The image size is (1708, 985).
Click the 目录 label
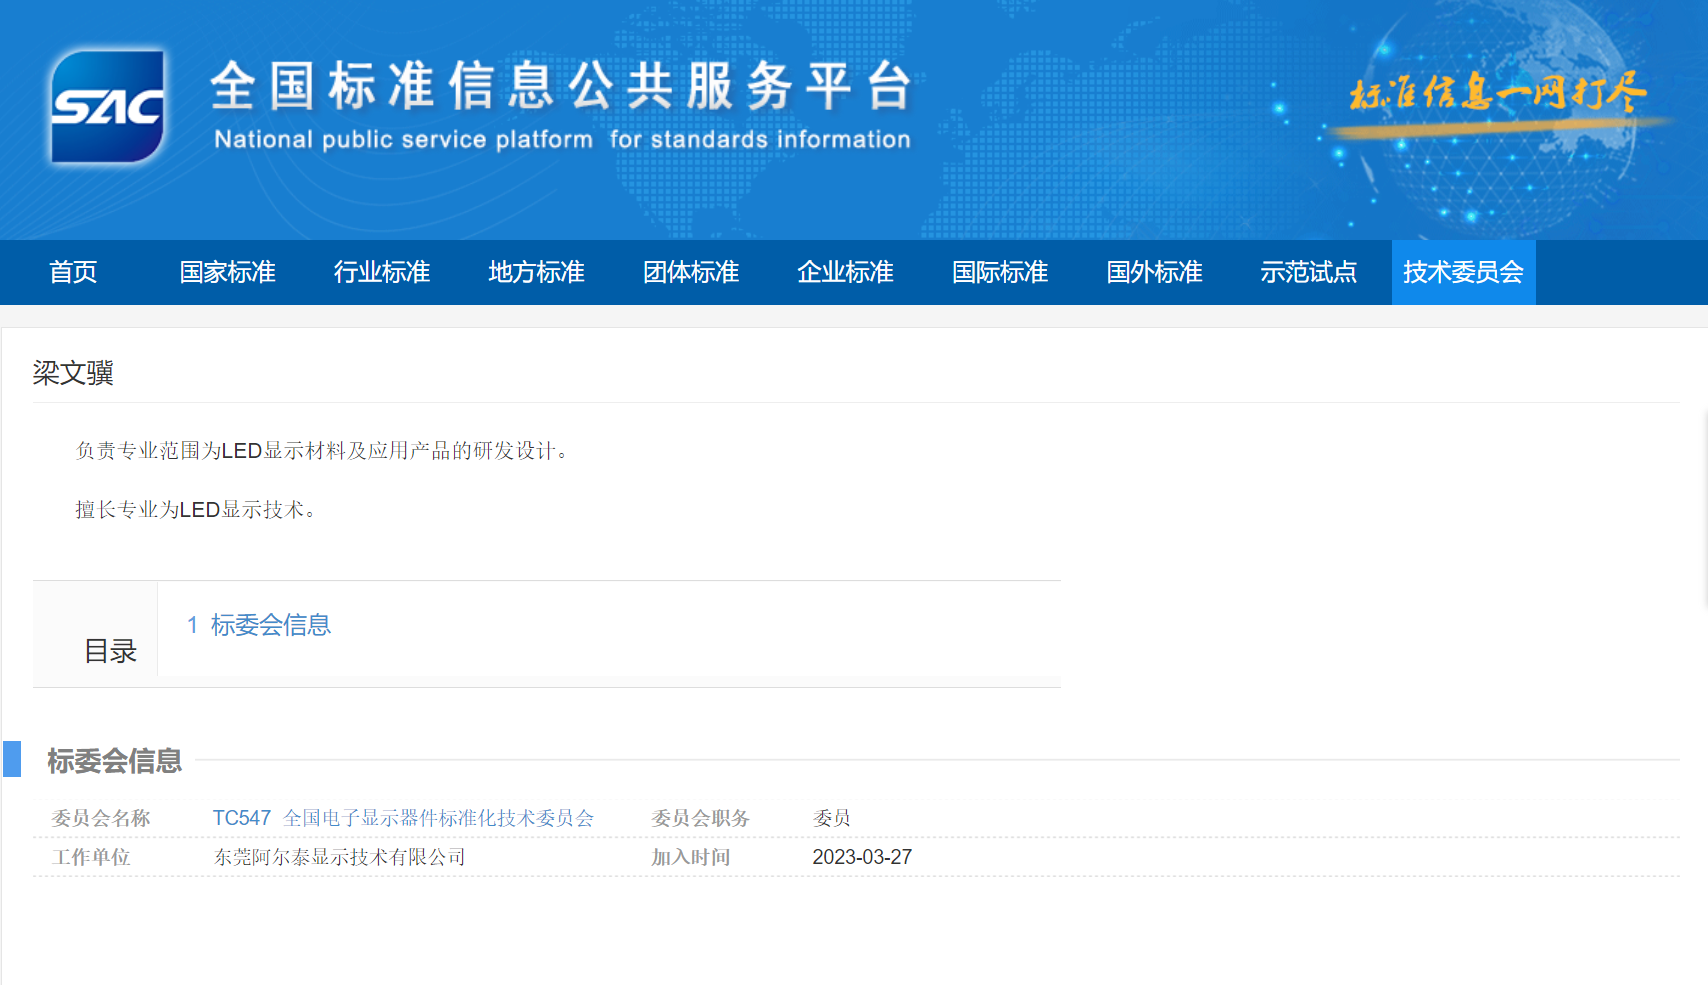click(x=110, y=651)
